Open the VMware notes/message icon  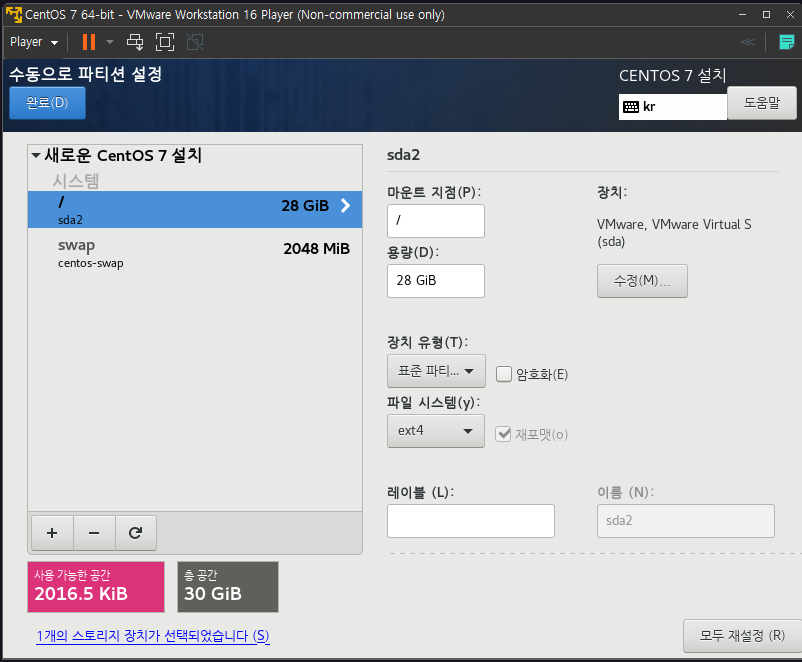coord(786,42)
